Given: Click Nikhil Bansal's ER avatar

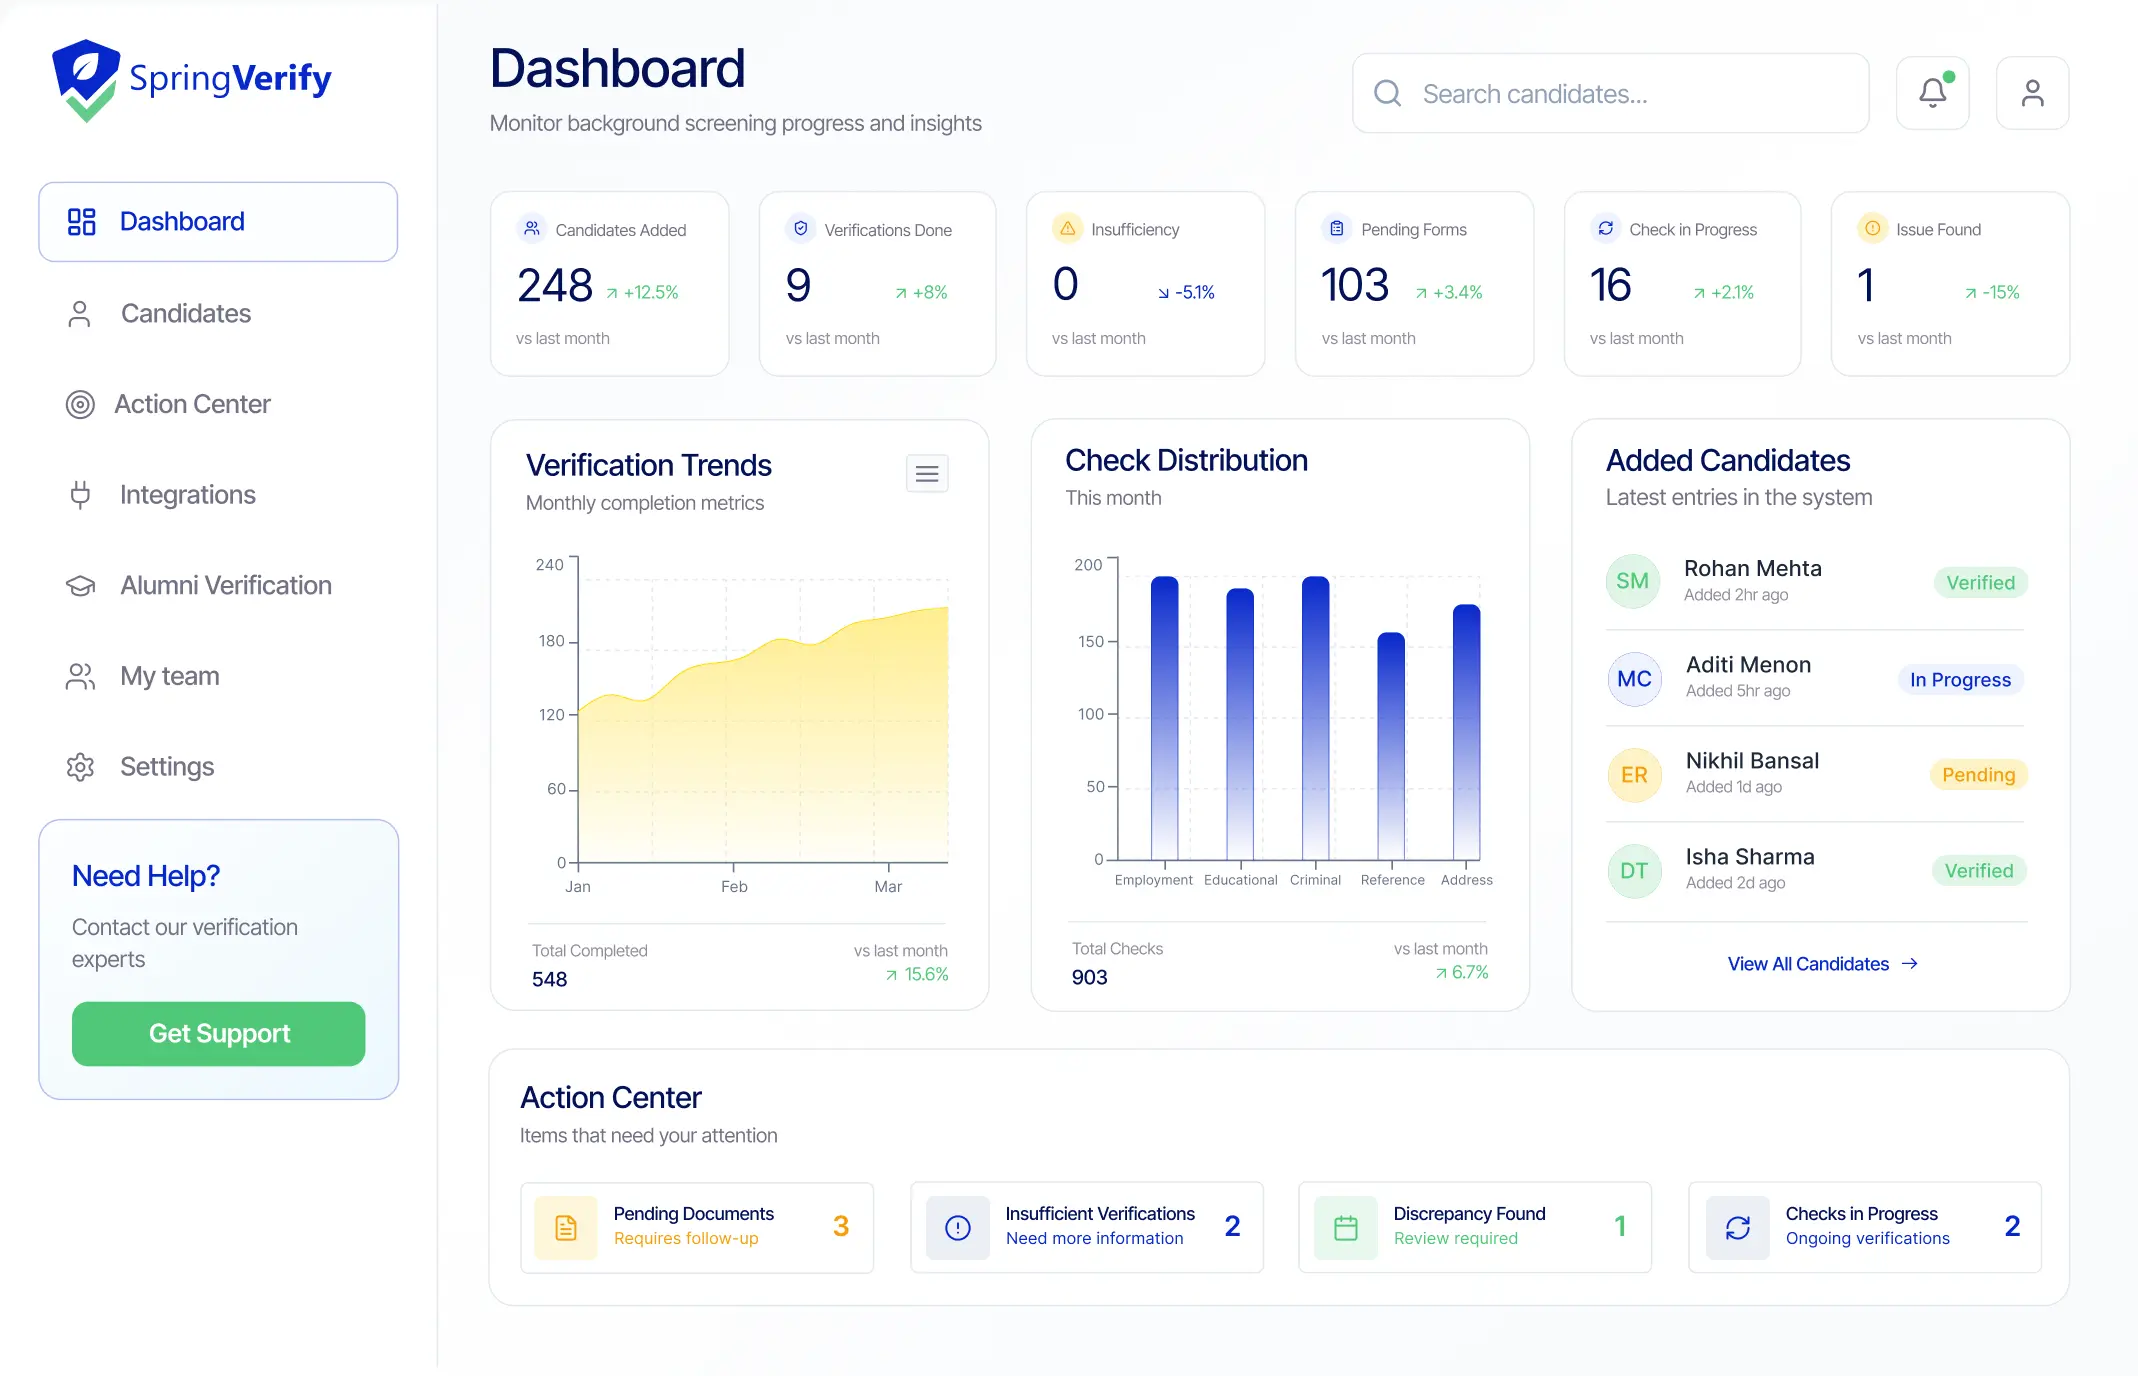Looking at the screenshot, I should point(1634,775).
